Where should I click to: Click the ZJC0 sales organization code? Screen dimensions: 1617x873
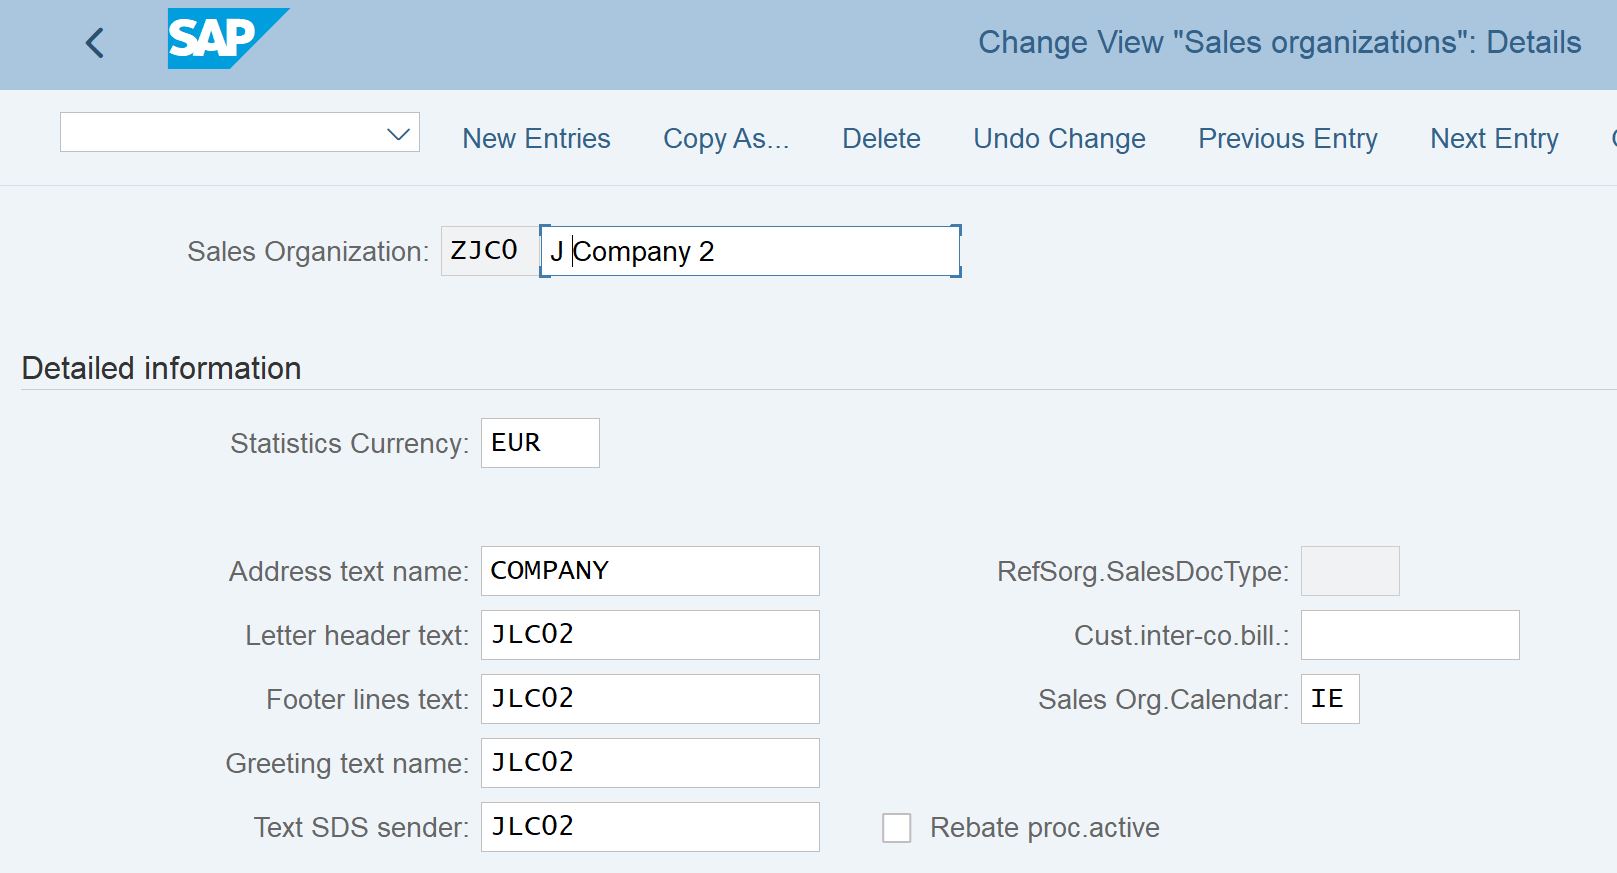[486, 251]
